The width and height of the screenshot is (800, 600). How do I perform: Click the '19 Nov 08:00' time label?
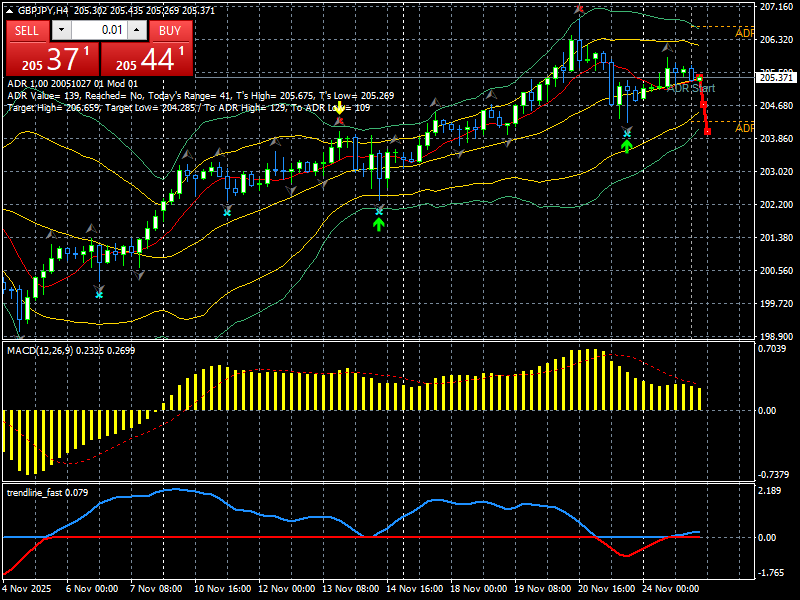click(x=542, y=589)
